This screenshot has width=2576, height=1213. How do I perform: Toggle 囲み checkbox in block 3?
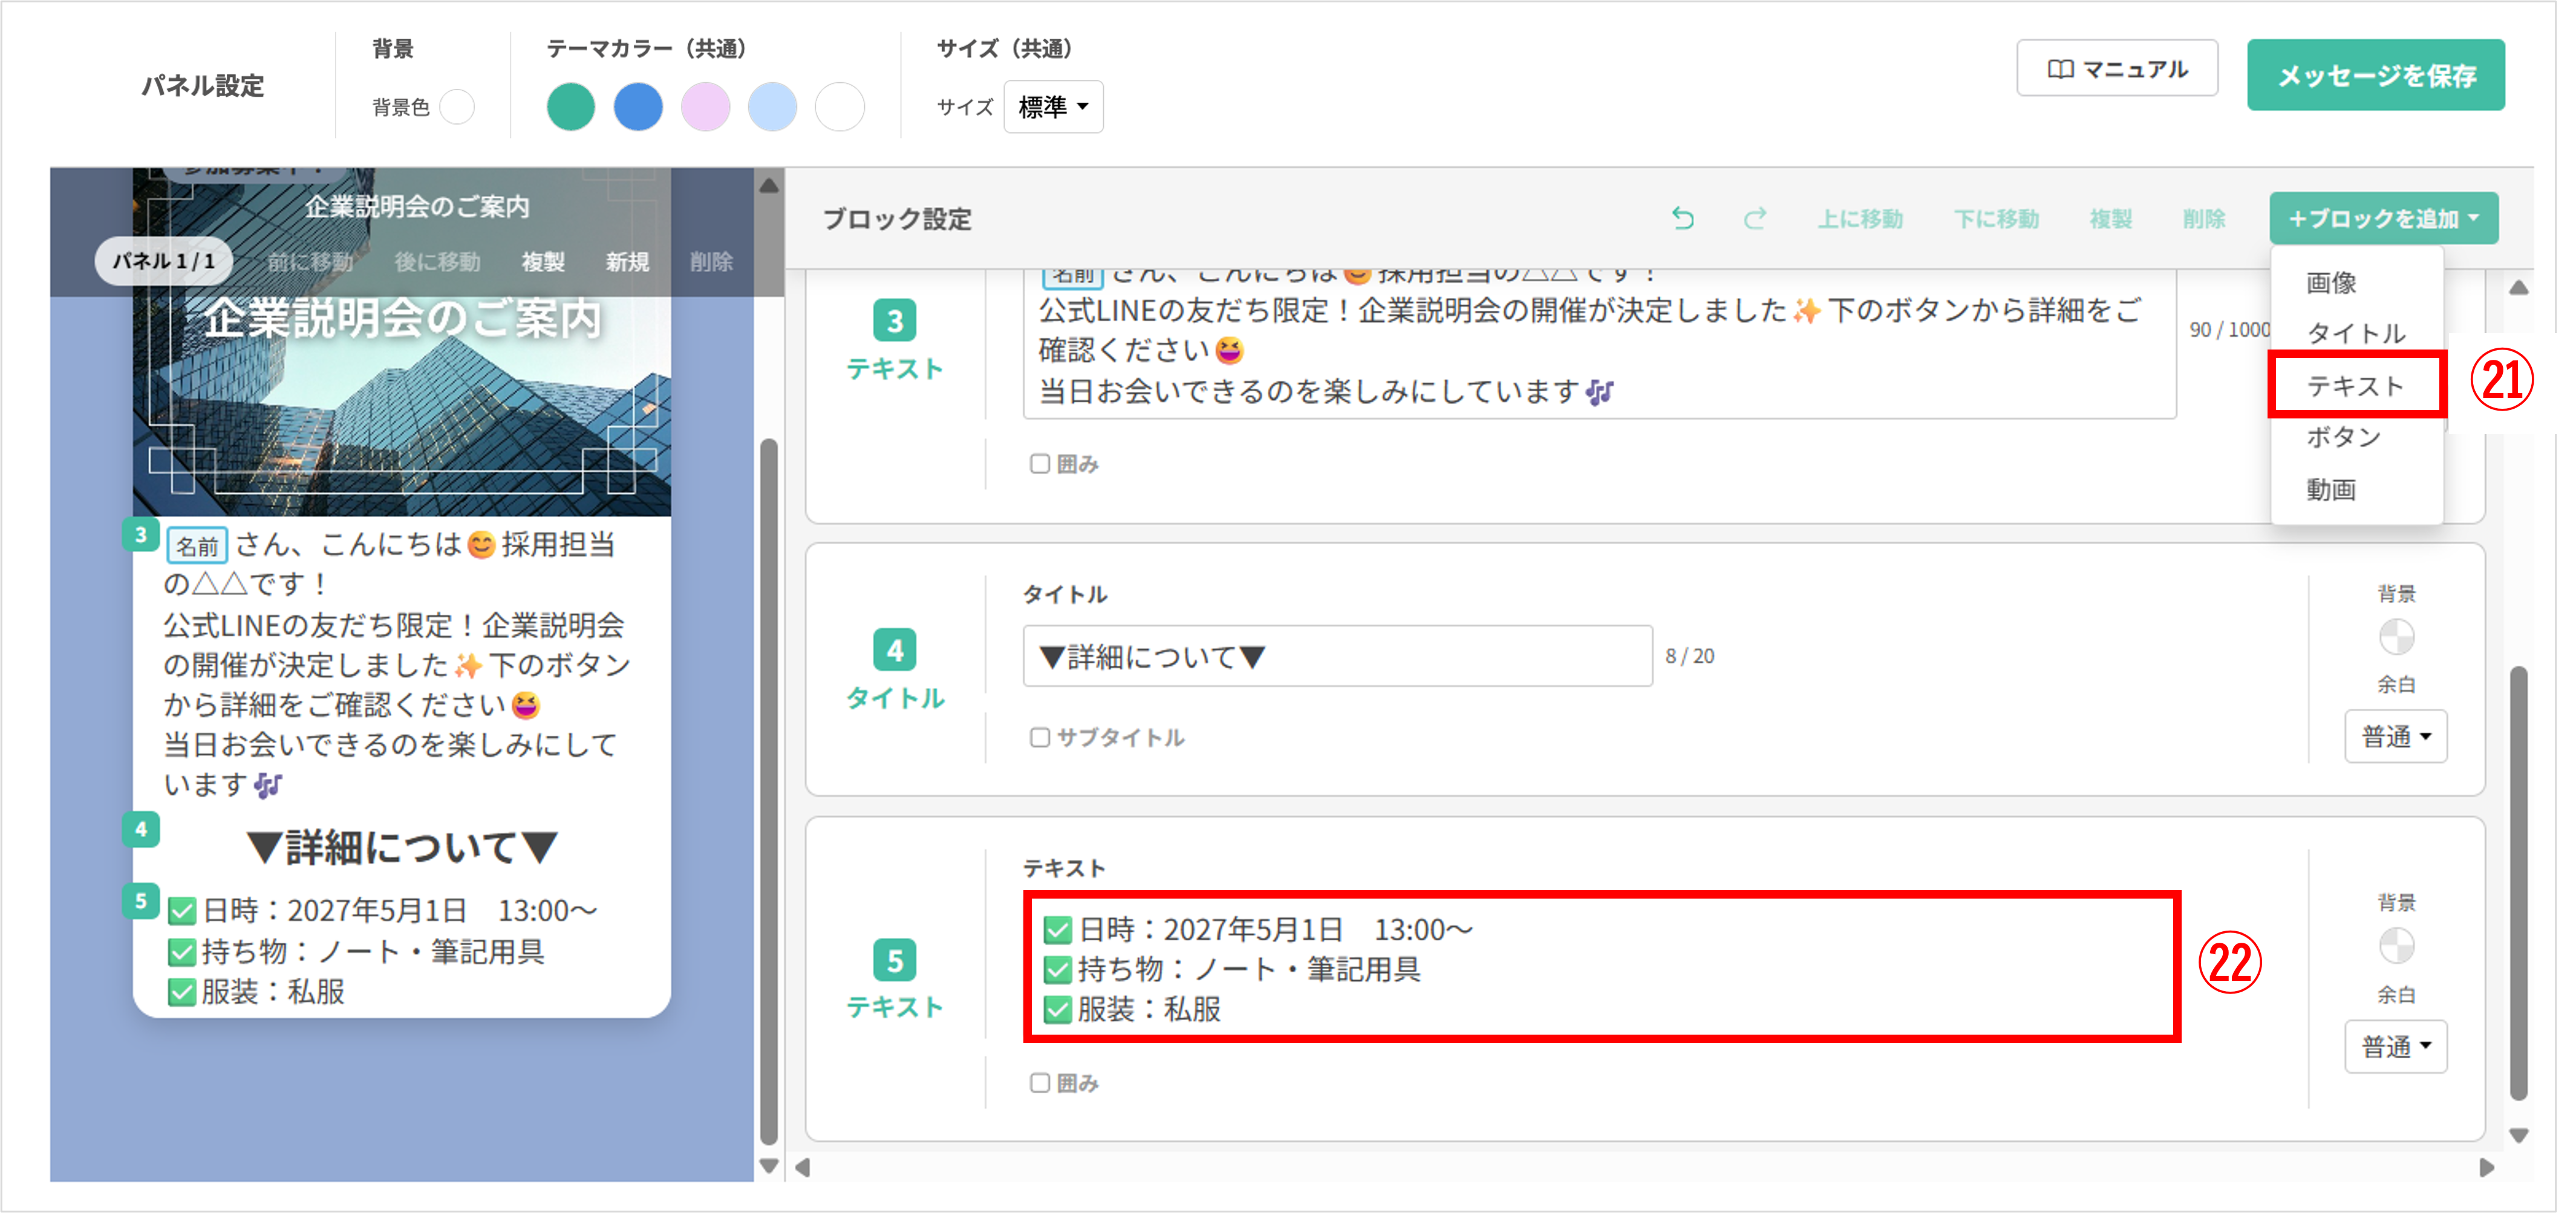click(1039, 464)
